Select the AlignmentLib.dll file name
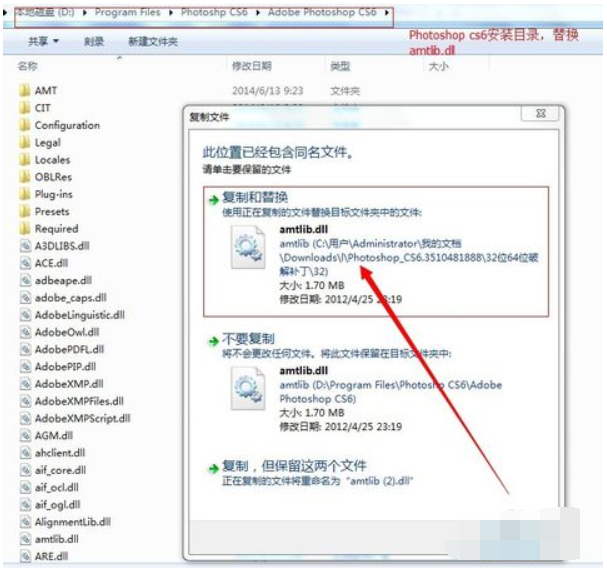The width and height of the screenshot is (607, 568). tap(73, 522)
